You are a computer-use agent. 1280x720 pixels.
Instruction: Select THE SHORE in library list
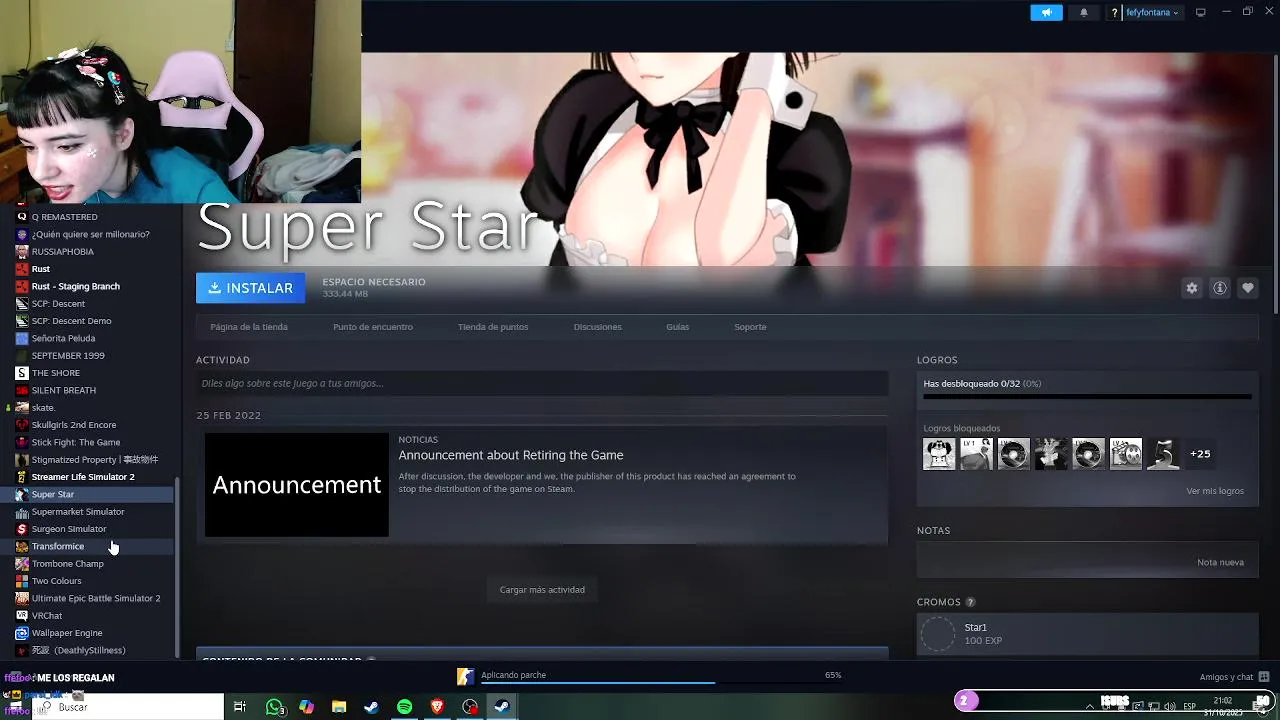(x=55, y=373)
